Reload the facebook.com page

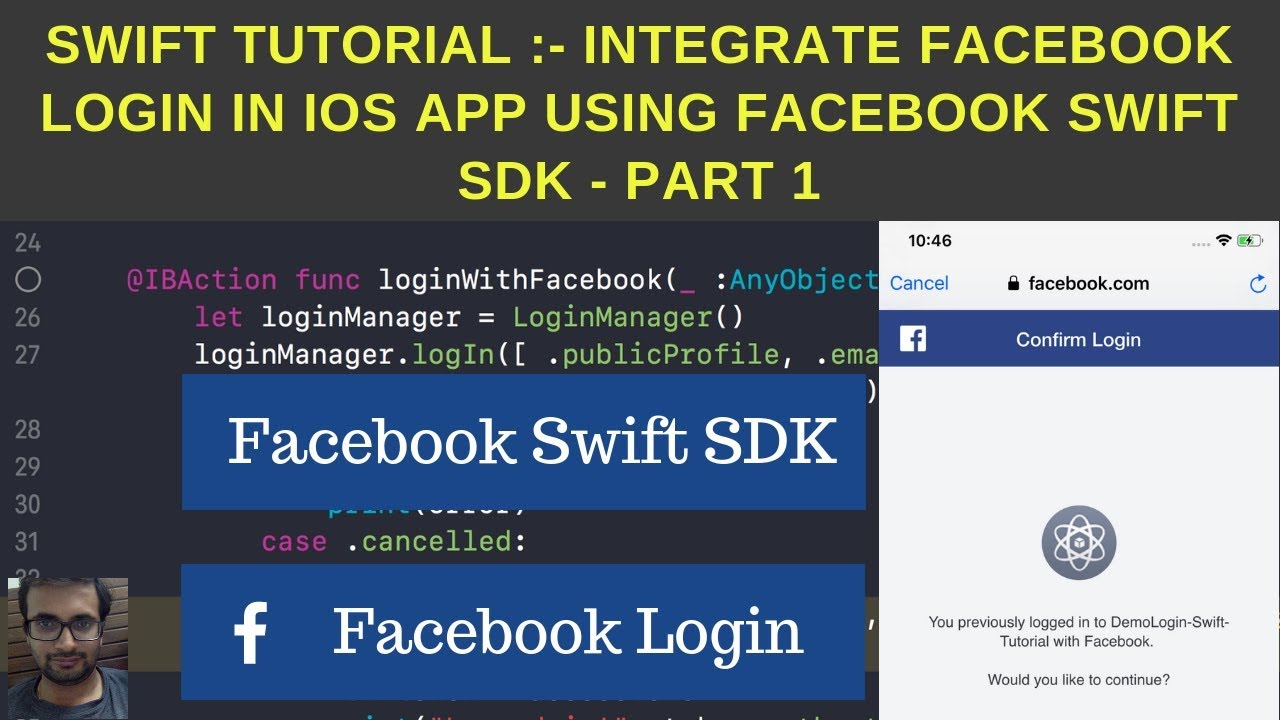[x=1258, y=284]
